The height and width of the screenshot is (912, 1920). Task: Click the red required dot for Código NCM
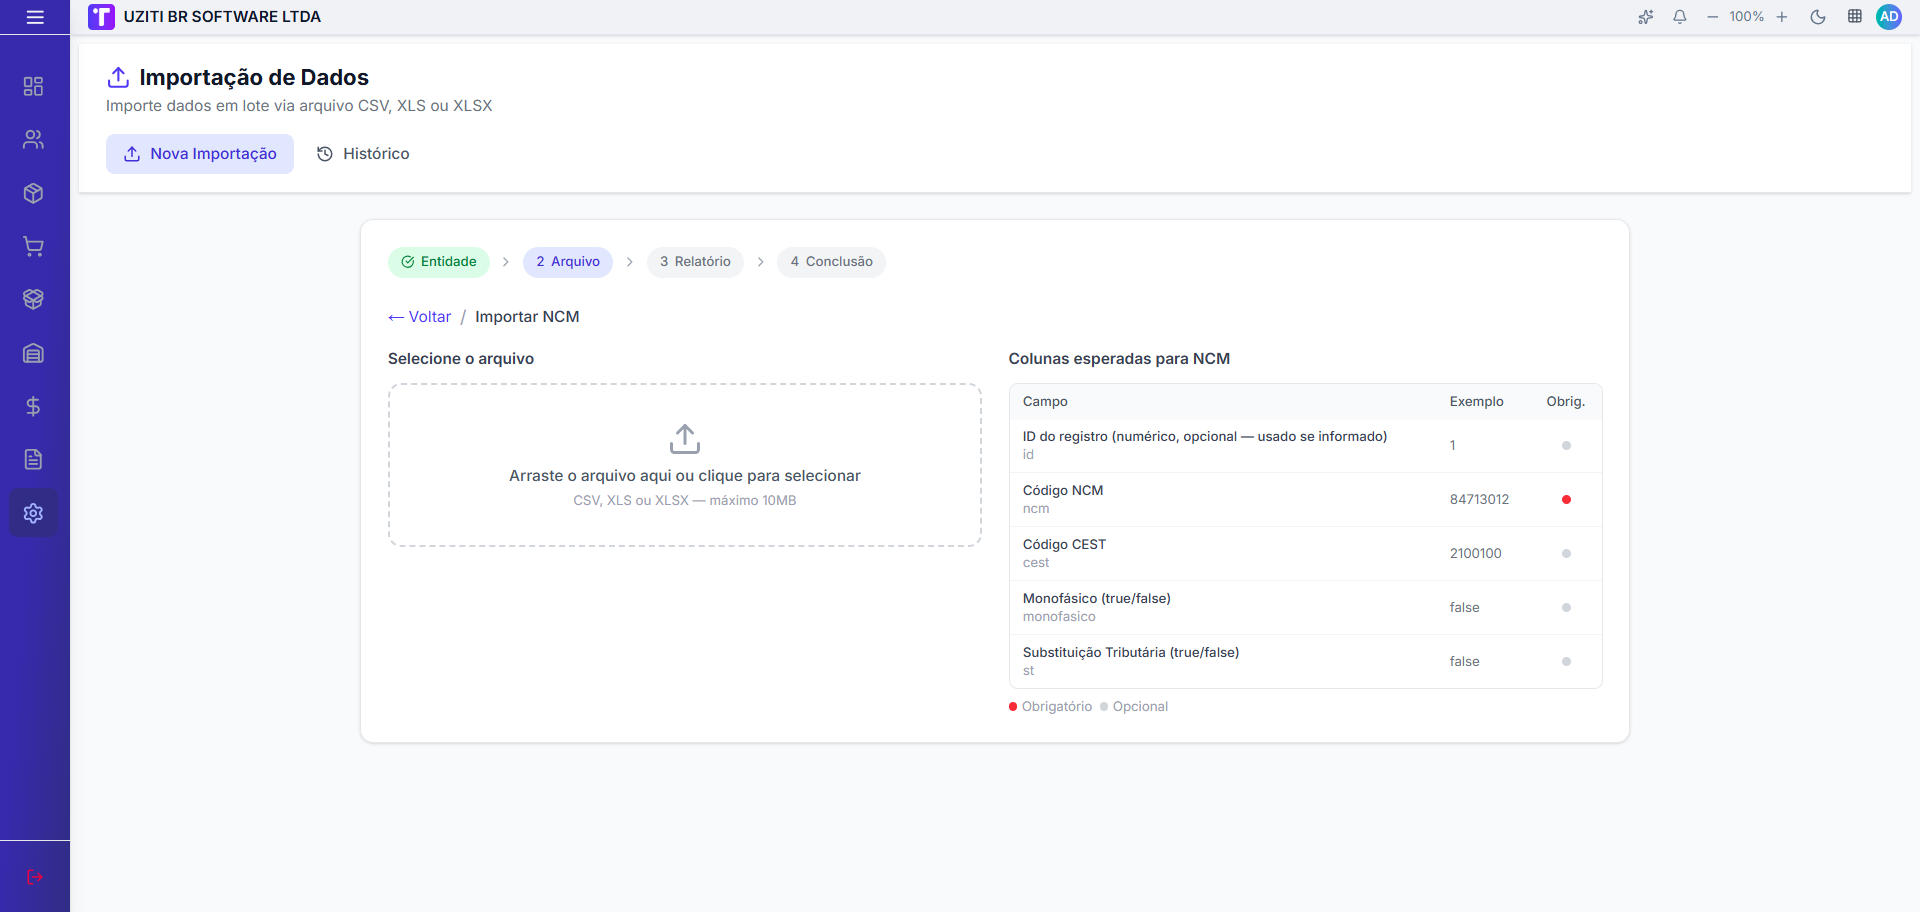[1566, 500]
